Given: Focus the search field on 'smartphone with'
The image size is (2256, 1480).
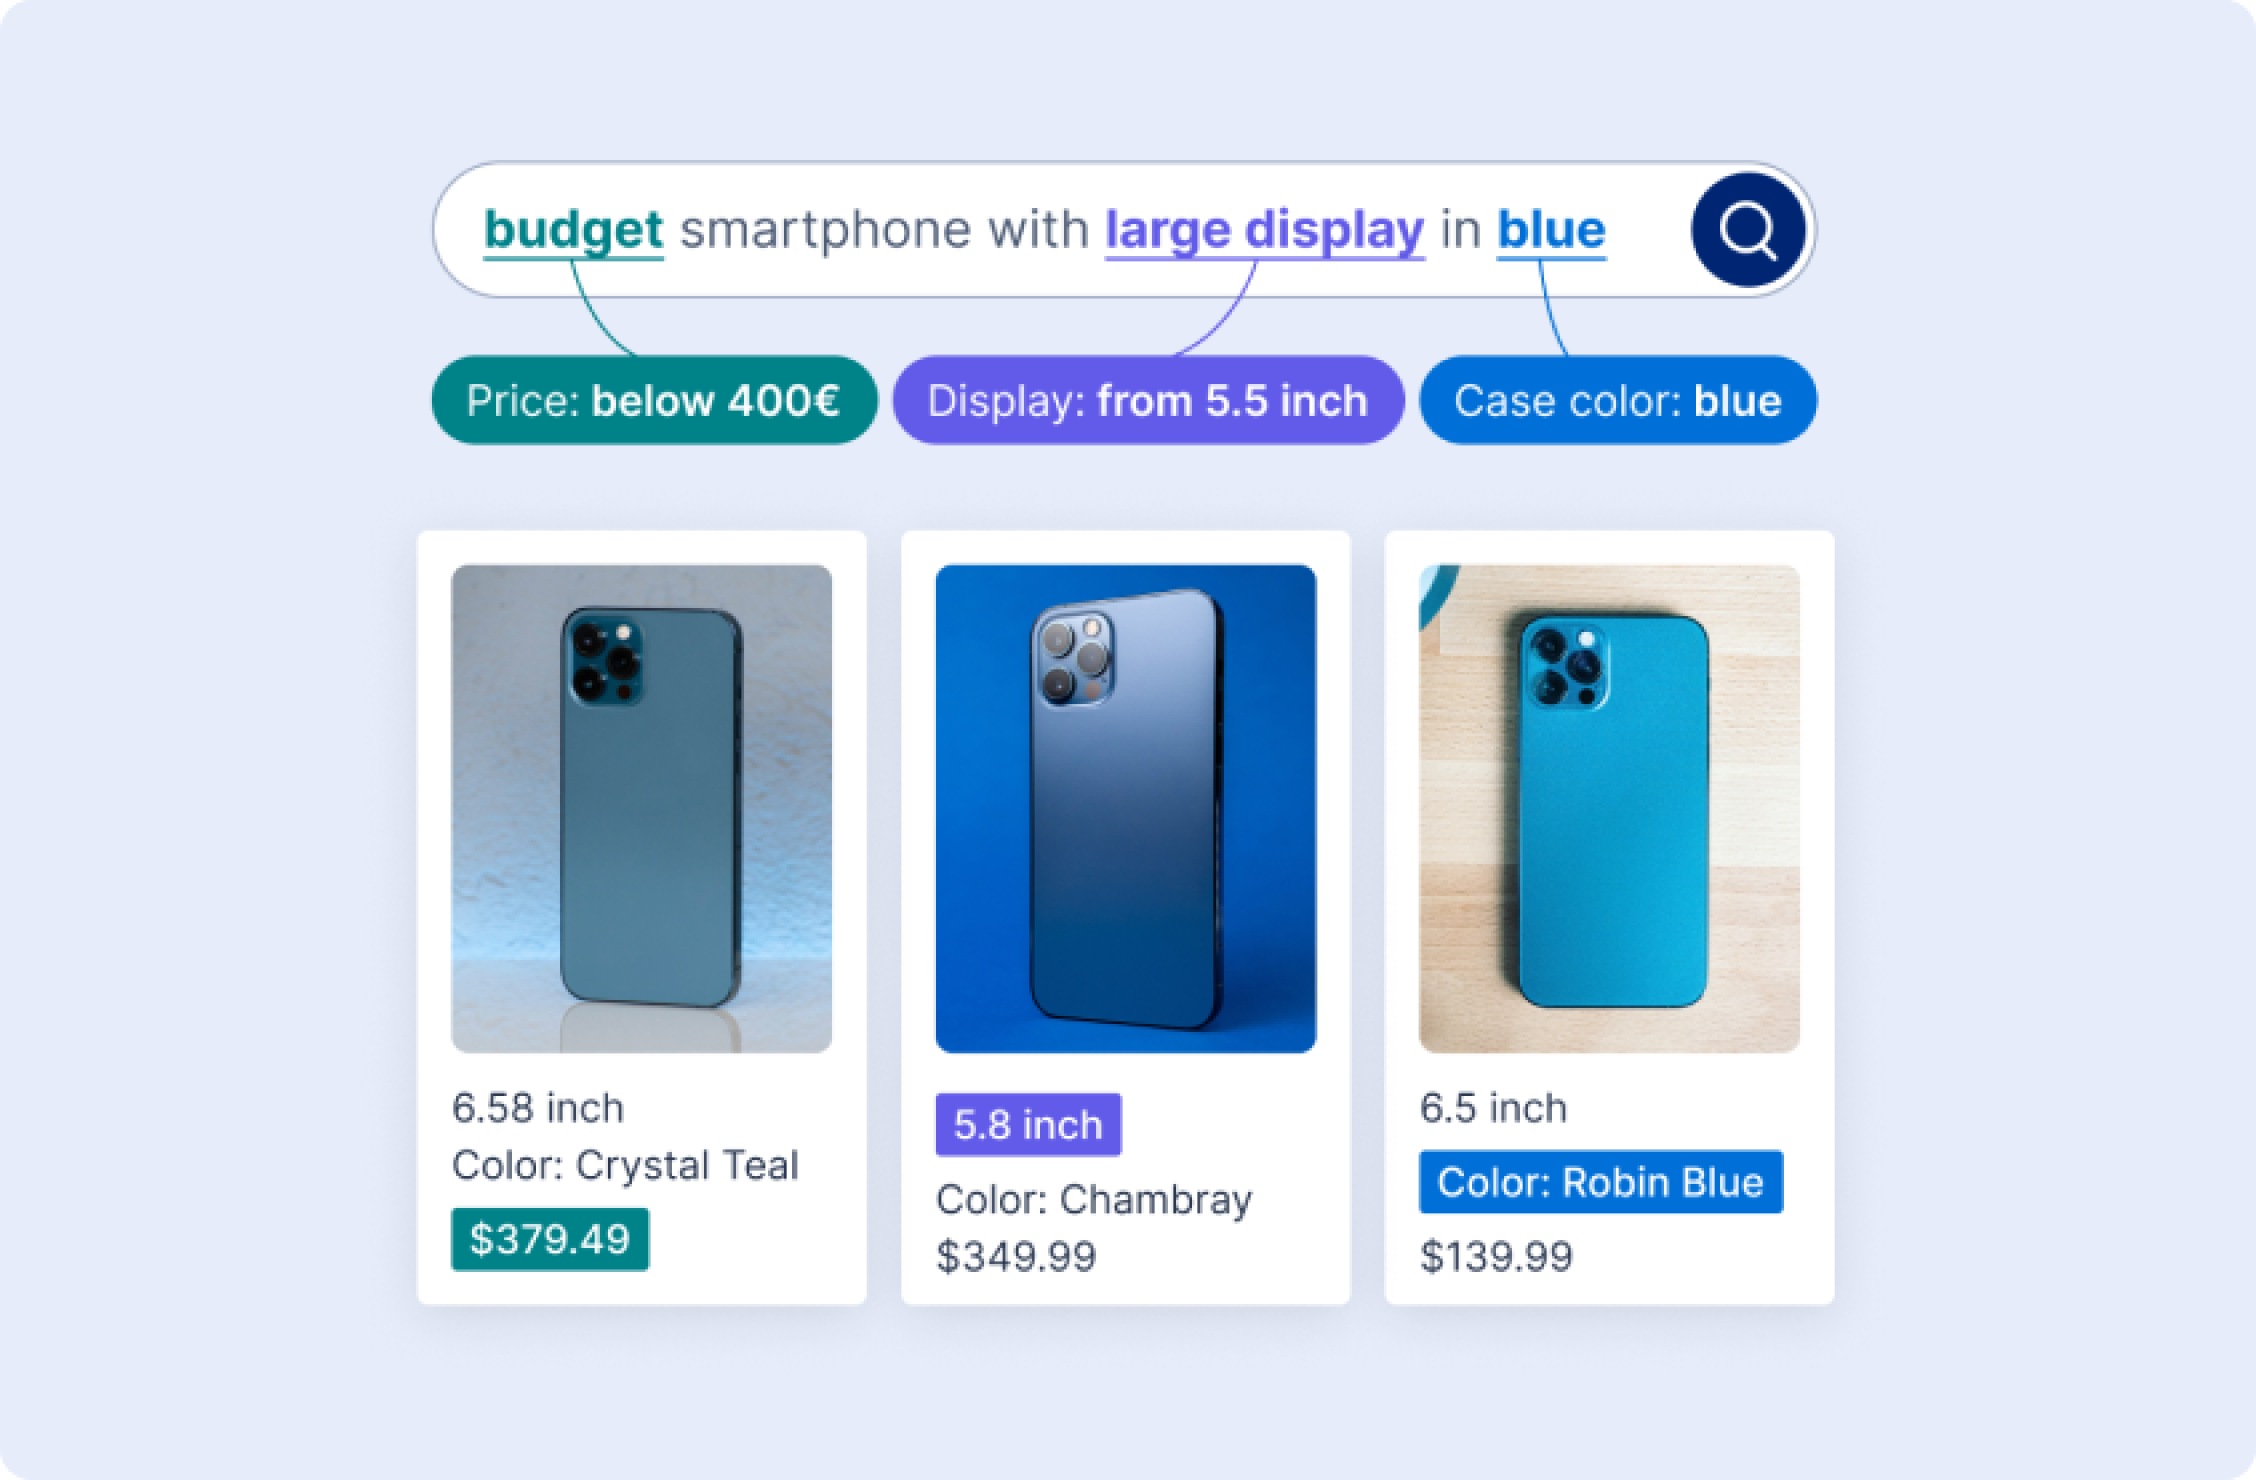Looking at the screenshot, I should 884,230.
